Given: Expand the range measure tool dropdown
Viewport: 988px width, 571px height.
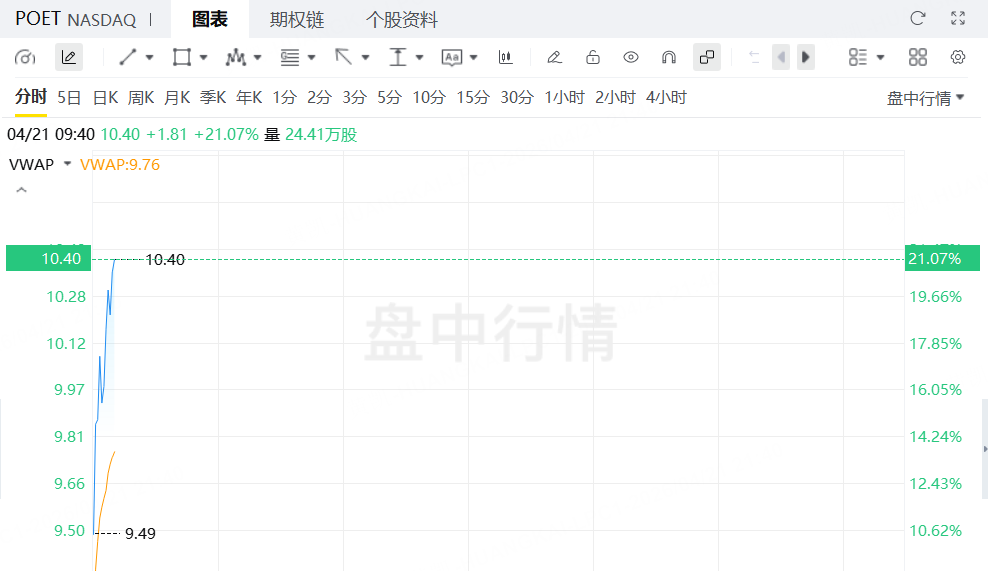Looking at the screenshot, I should pos(420,57).
